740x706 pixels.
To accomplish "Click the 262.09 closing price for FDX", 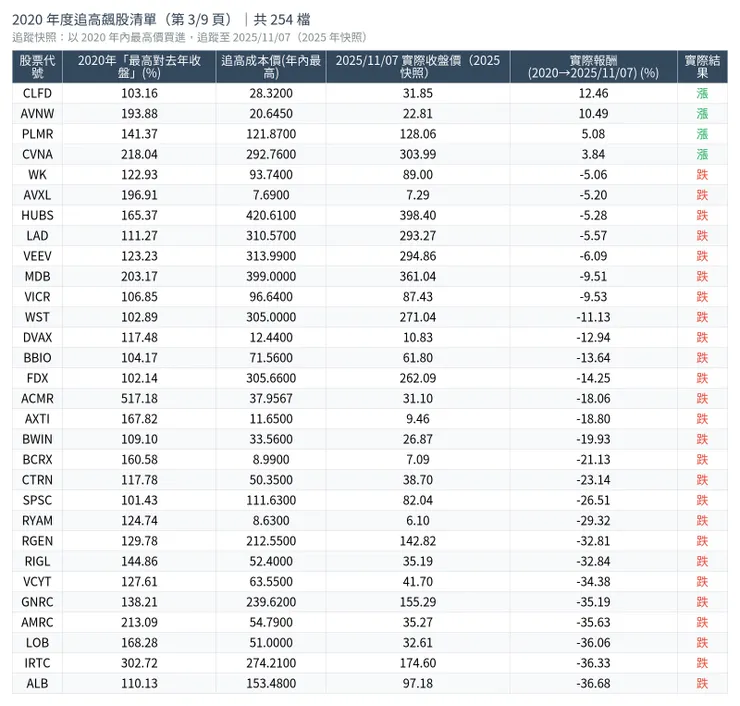I will click(x=418, y=378).
